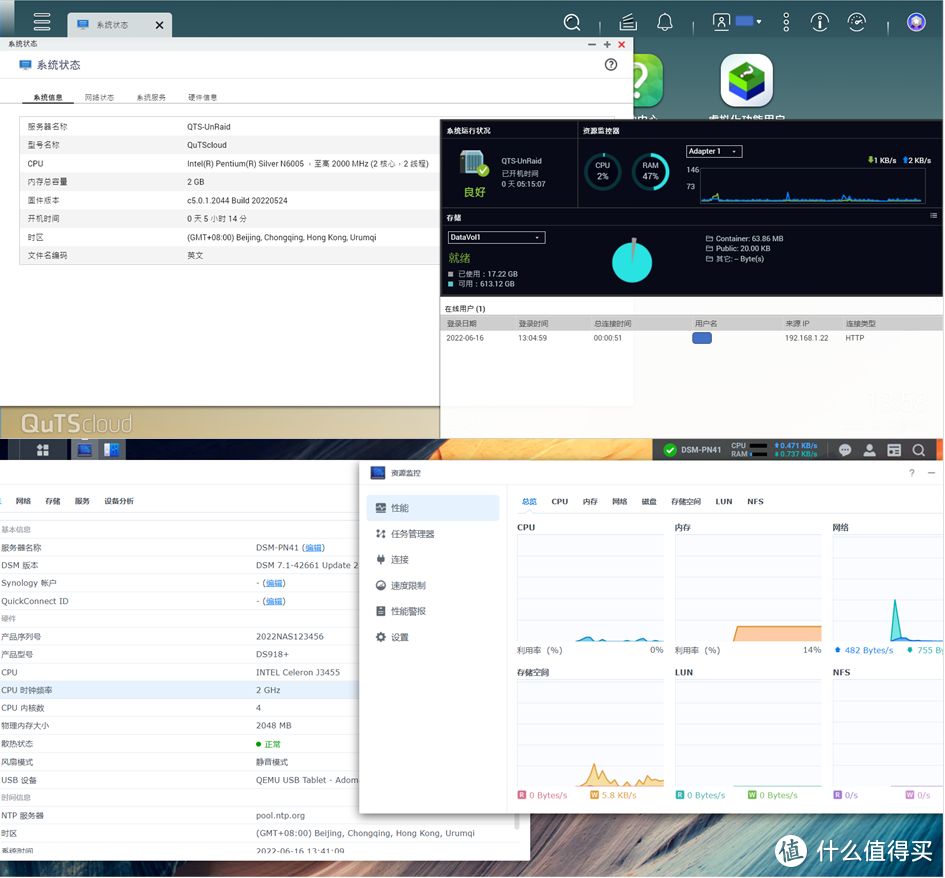945x878 pixels.
Task: Switch to the 系统信息 tab
Action: [48, 98]
